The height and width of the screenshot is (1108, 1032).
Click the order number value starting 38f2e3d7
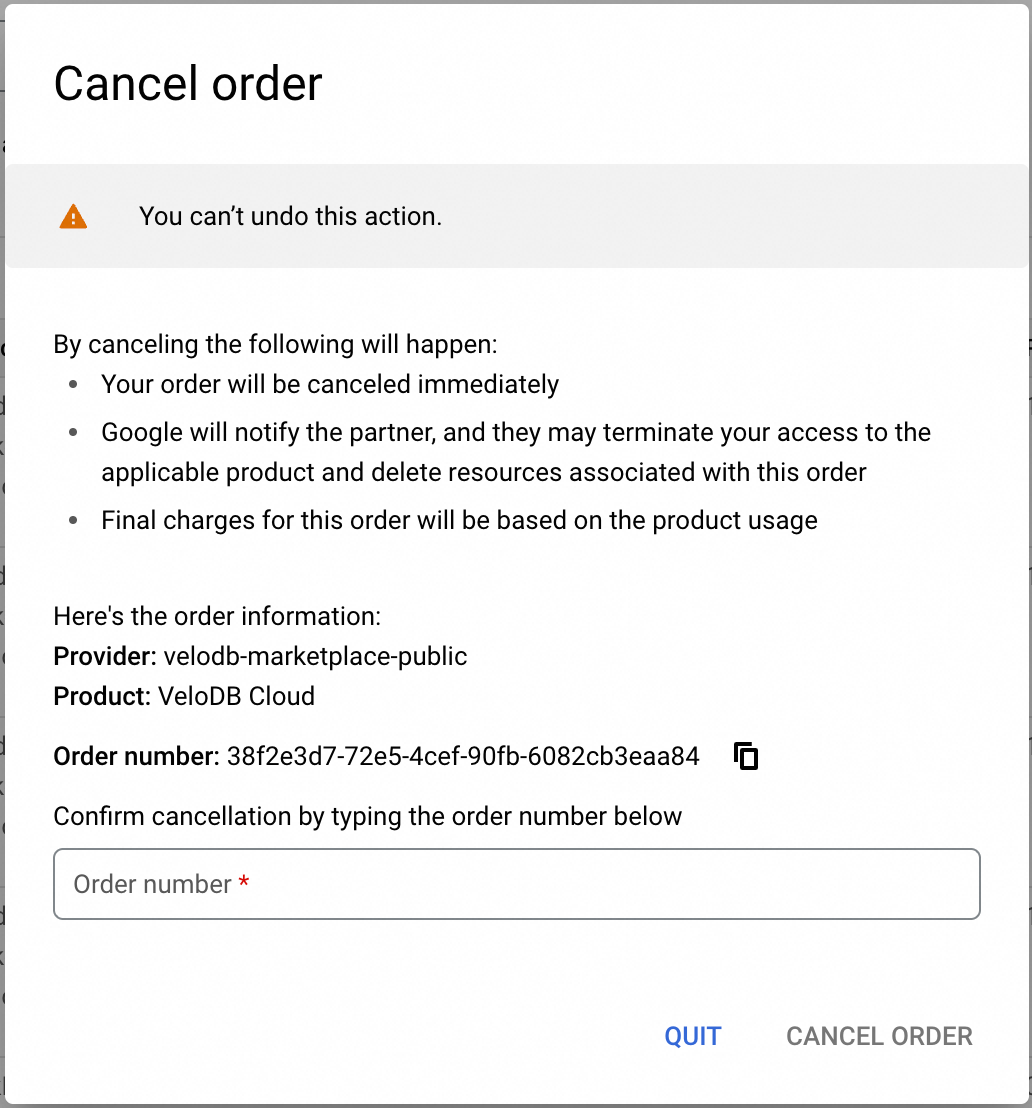[x=463, y=756]
